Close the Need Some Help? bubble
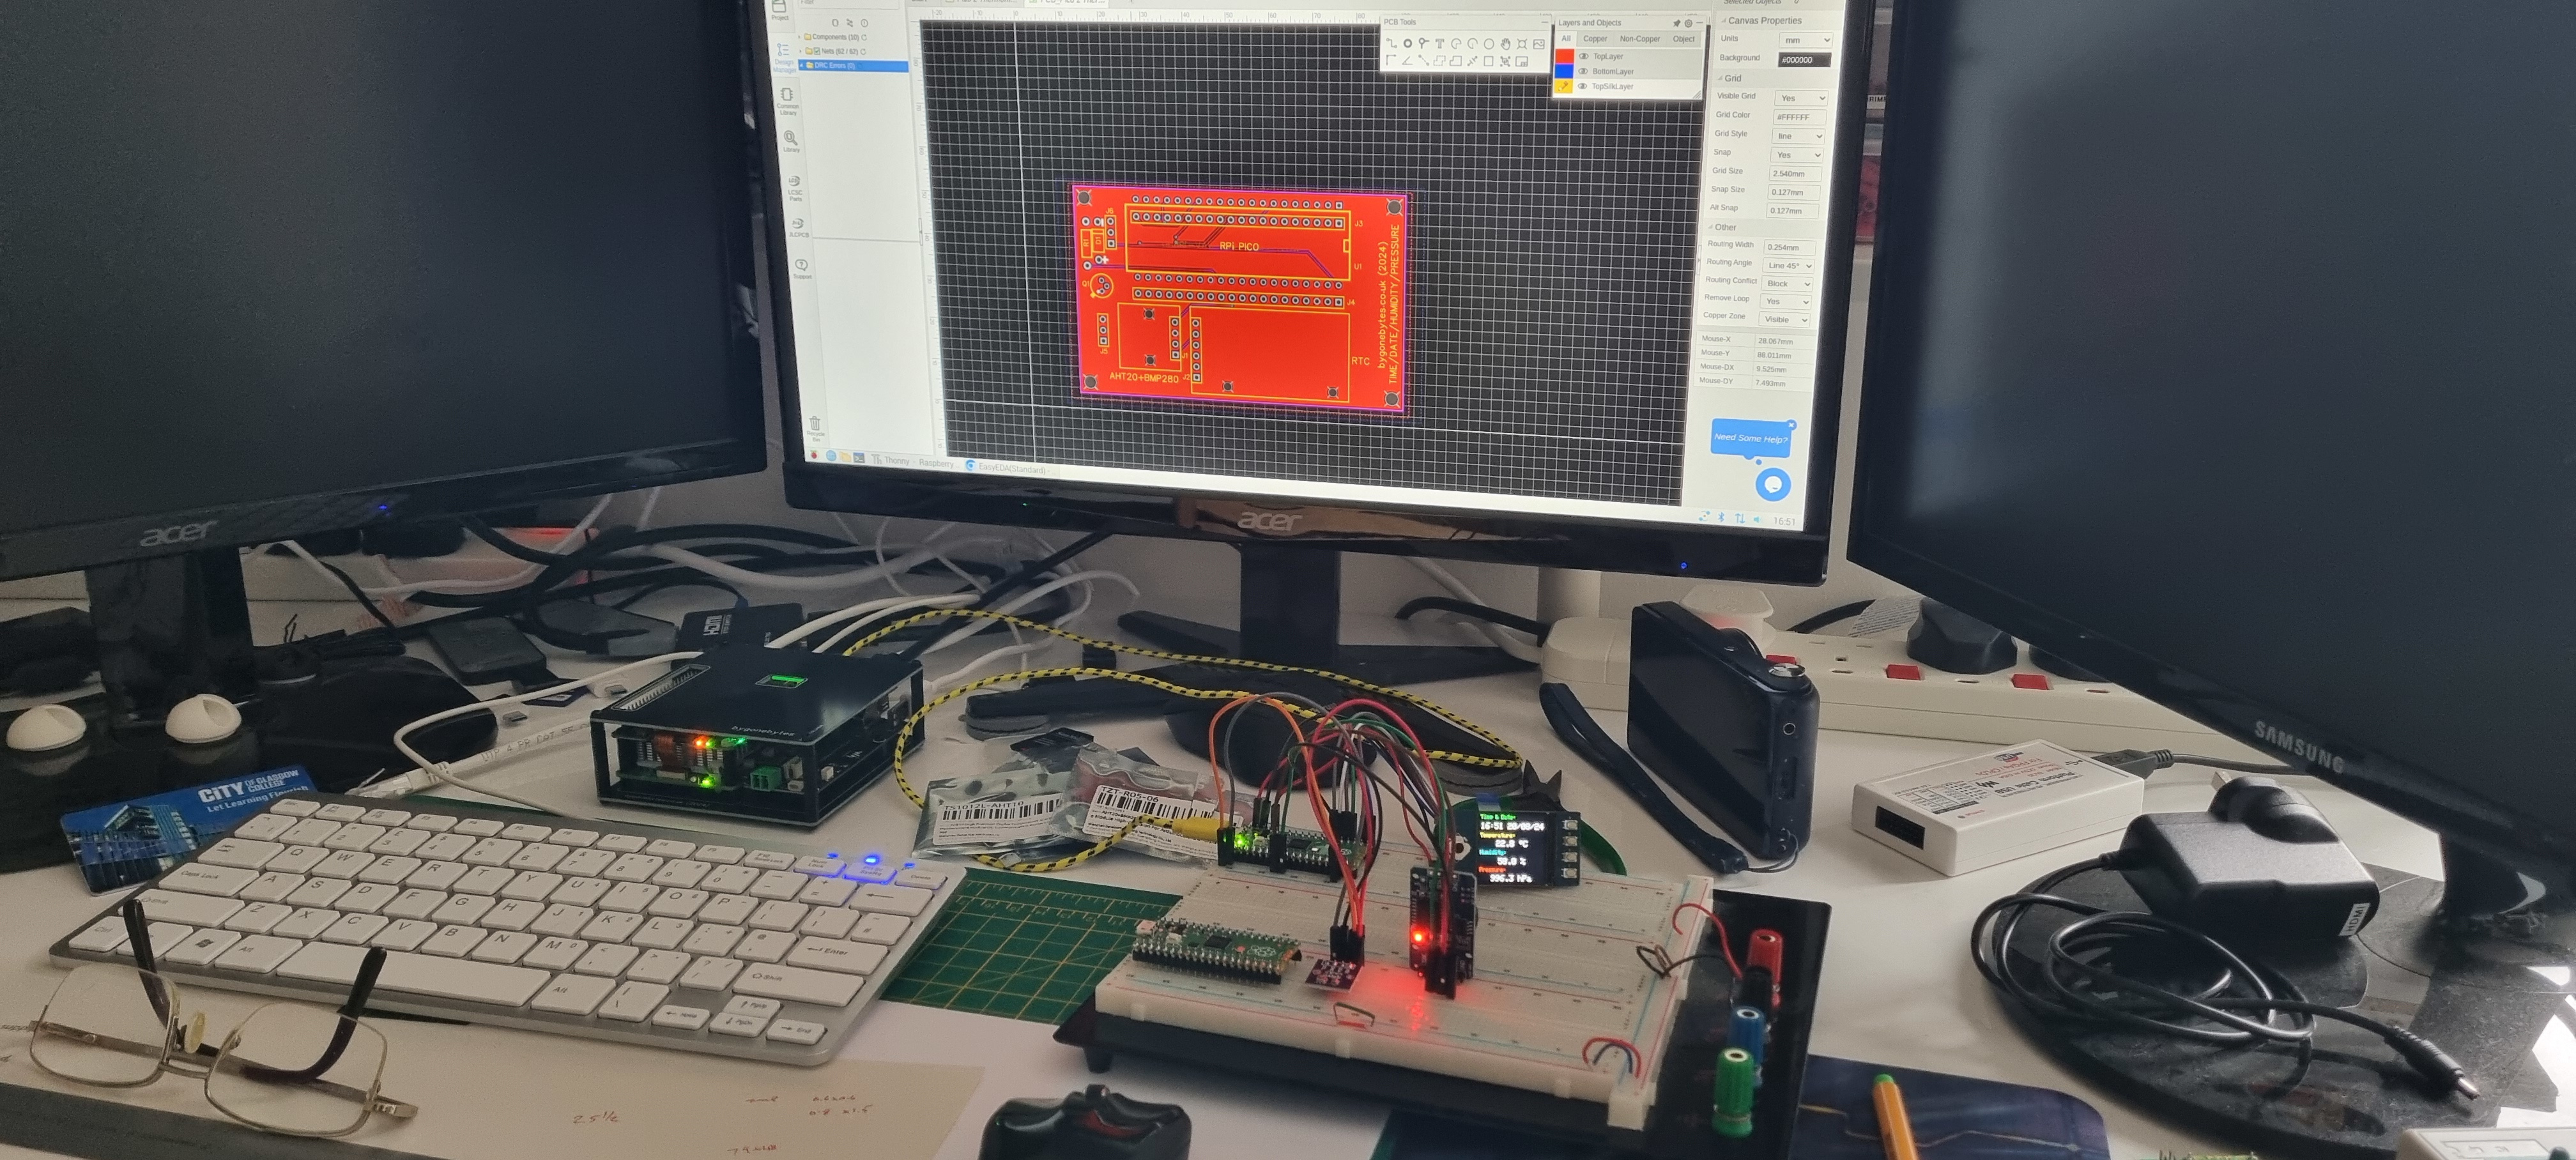This screenshot has width=2576, height=1160. 1792,425
